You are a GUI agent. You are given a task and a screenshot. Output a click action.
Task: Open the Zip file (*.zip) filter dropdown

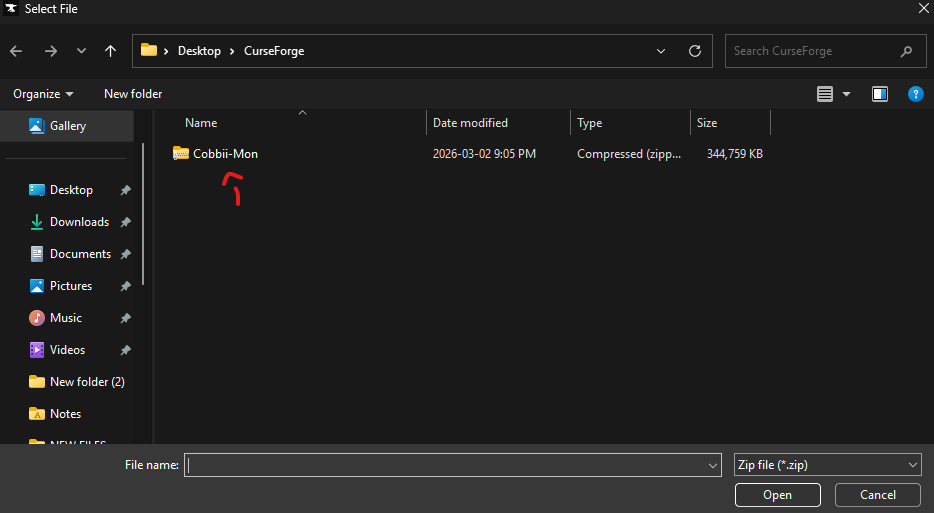(828, 465)
